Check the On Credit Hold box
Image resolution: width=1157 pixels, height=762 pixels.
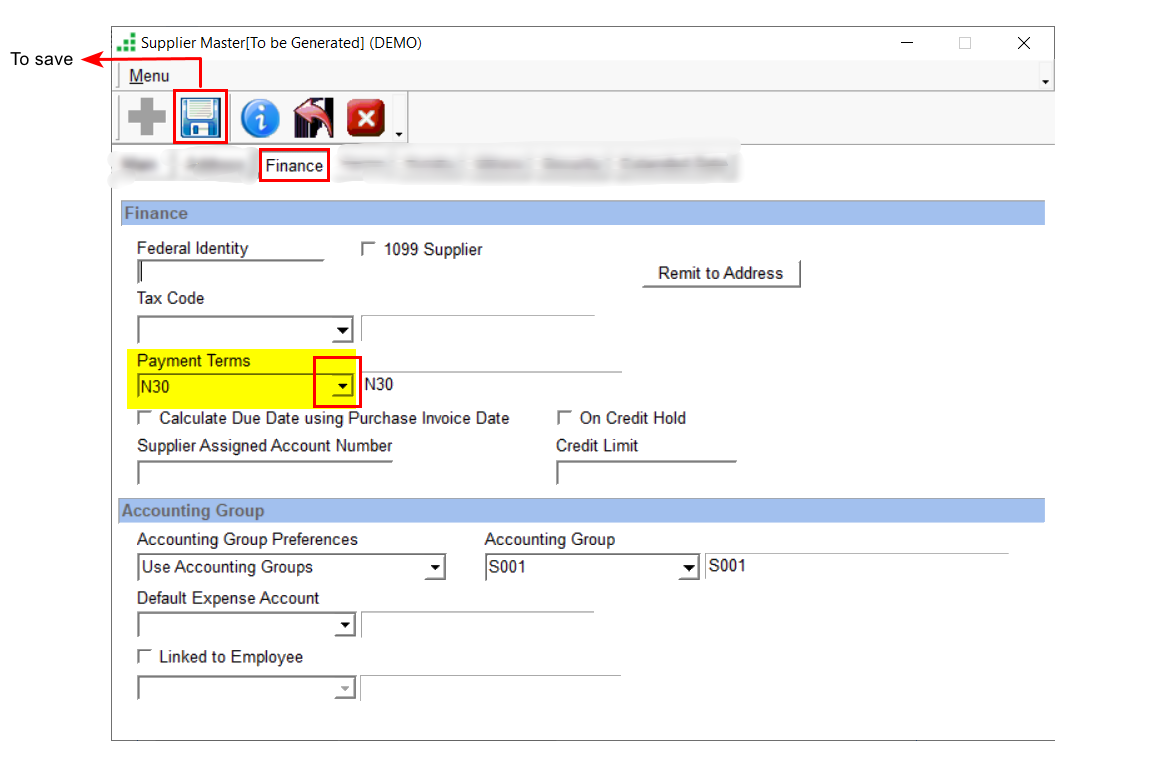pos(565,418)
